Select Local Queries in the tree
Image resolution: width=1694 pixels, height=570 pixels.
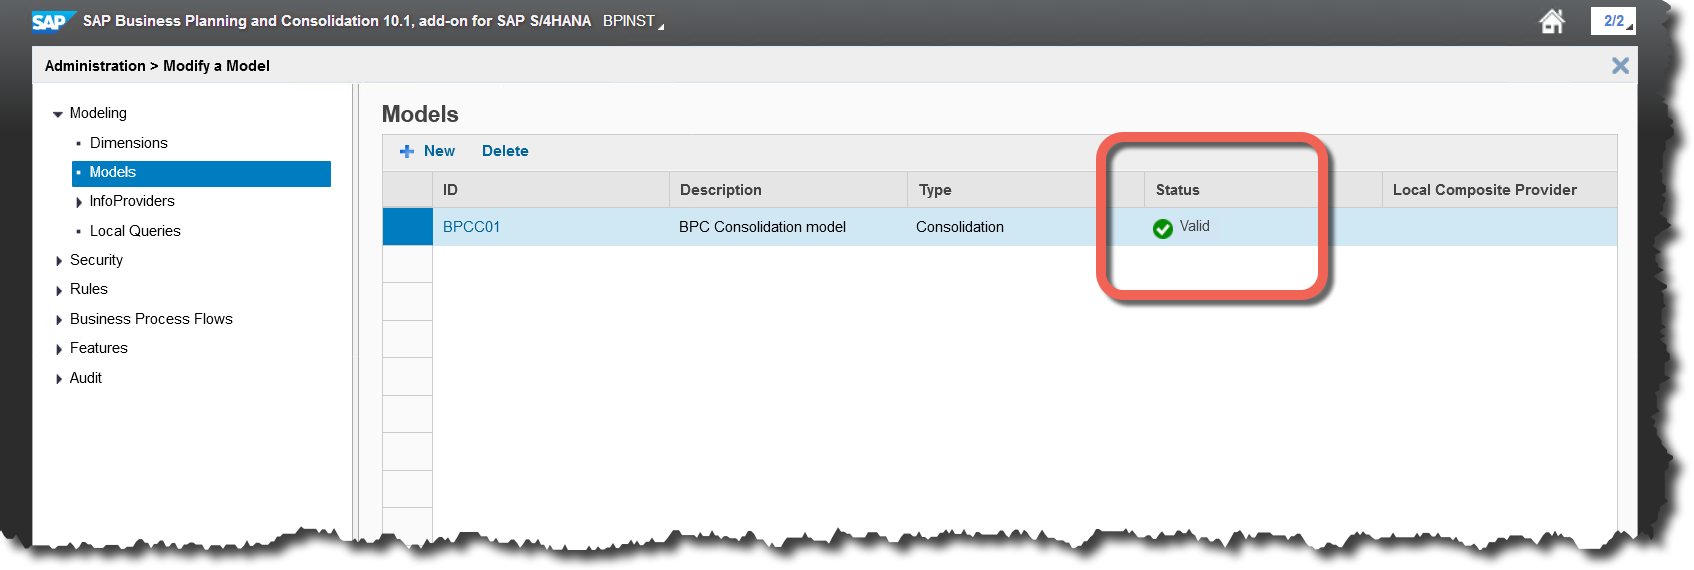[x=135, y=231]
